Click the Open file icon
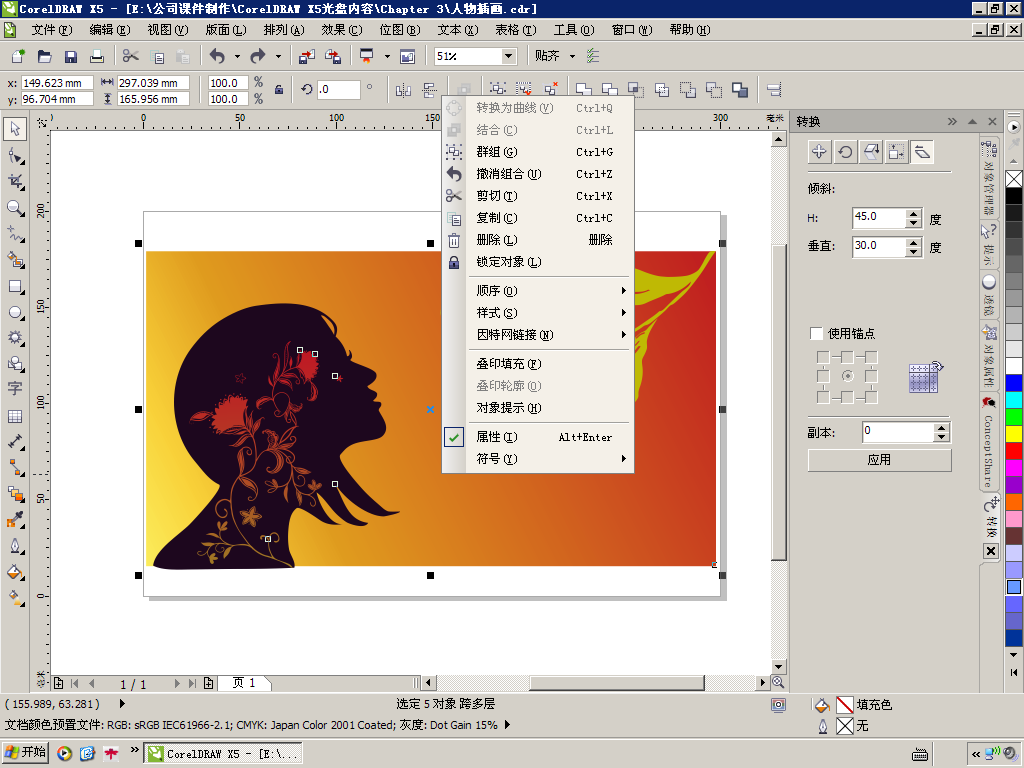This screenshot has height=768, width=1024. 44,56
